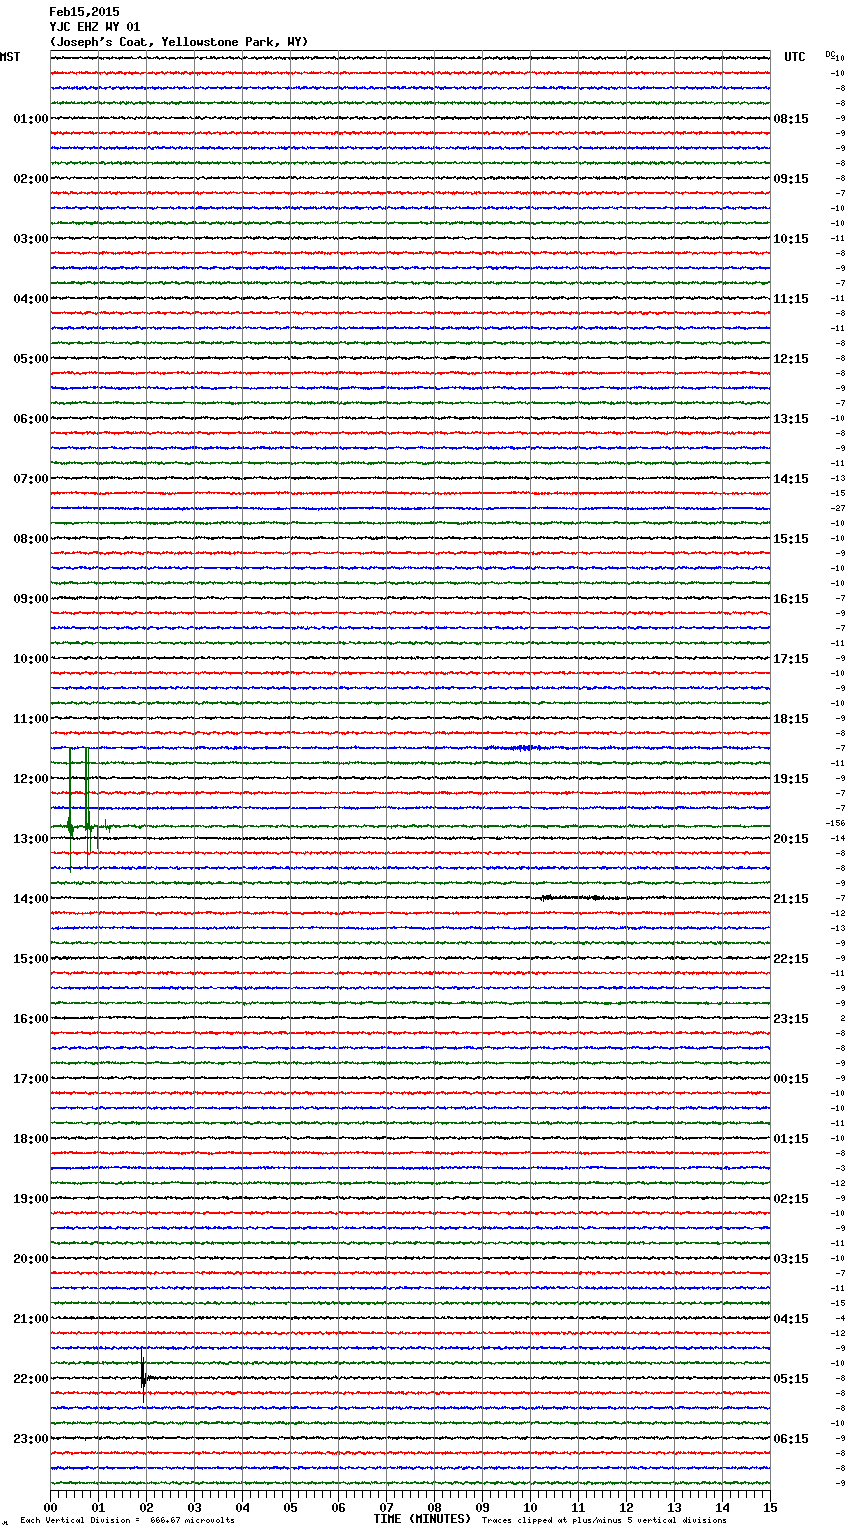Select the 23:00 MST hour label
Screen dimensions: 850x1534
coord(31,1439)
